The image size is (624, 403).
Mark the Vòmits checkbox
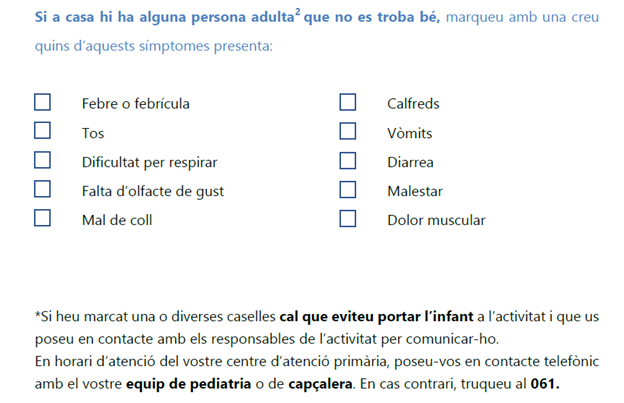347,131
